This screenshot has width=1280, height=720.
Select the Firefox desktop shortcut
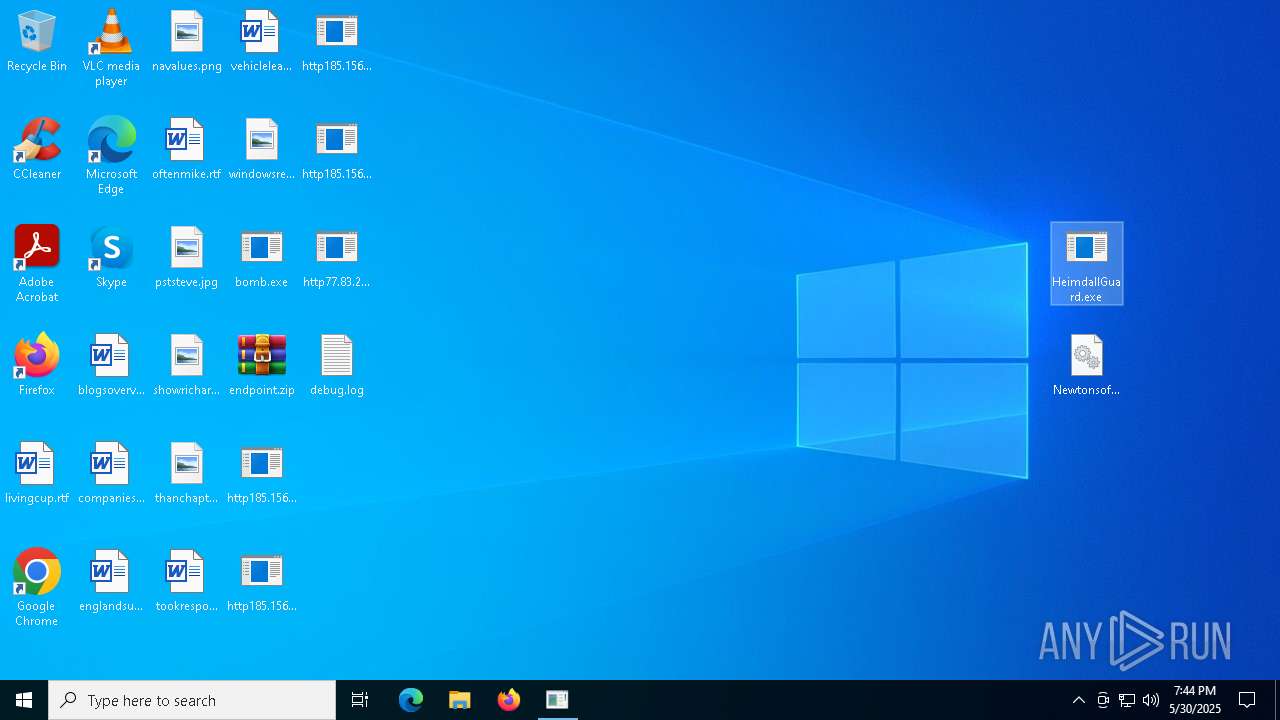[x=37, y=366]
